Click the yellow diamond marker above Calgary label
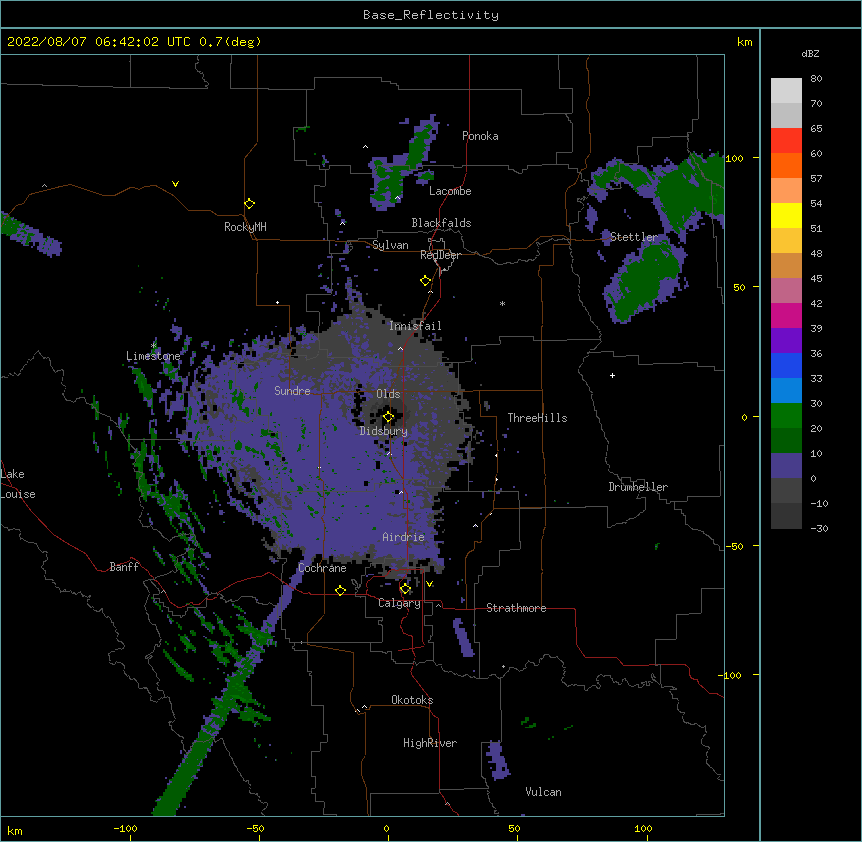862x842 pixels. click(x=405, y=589)
